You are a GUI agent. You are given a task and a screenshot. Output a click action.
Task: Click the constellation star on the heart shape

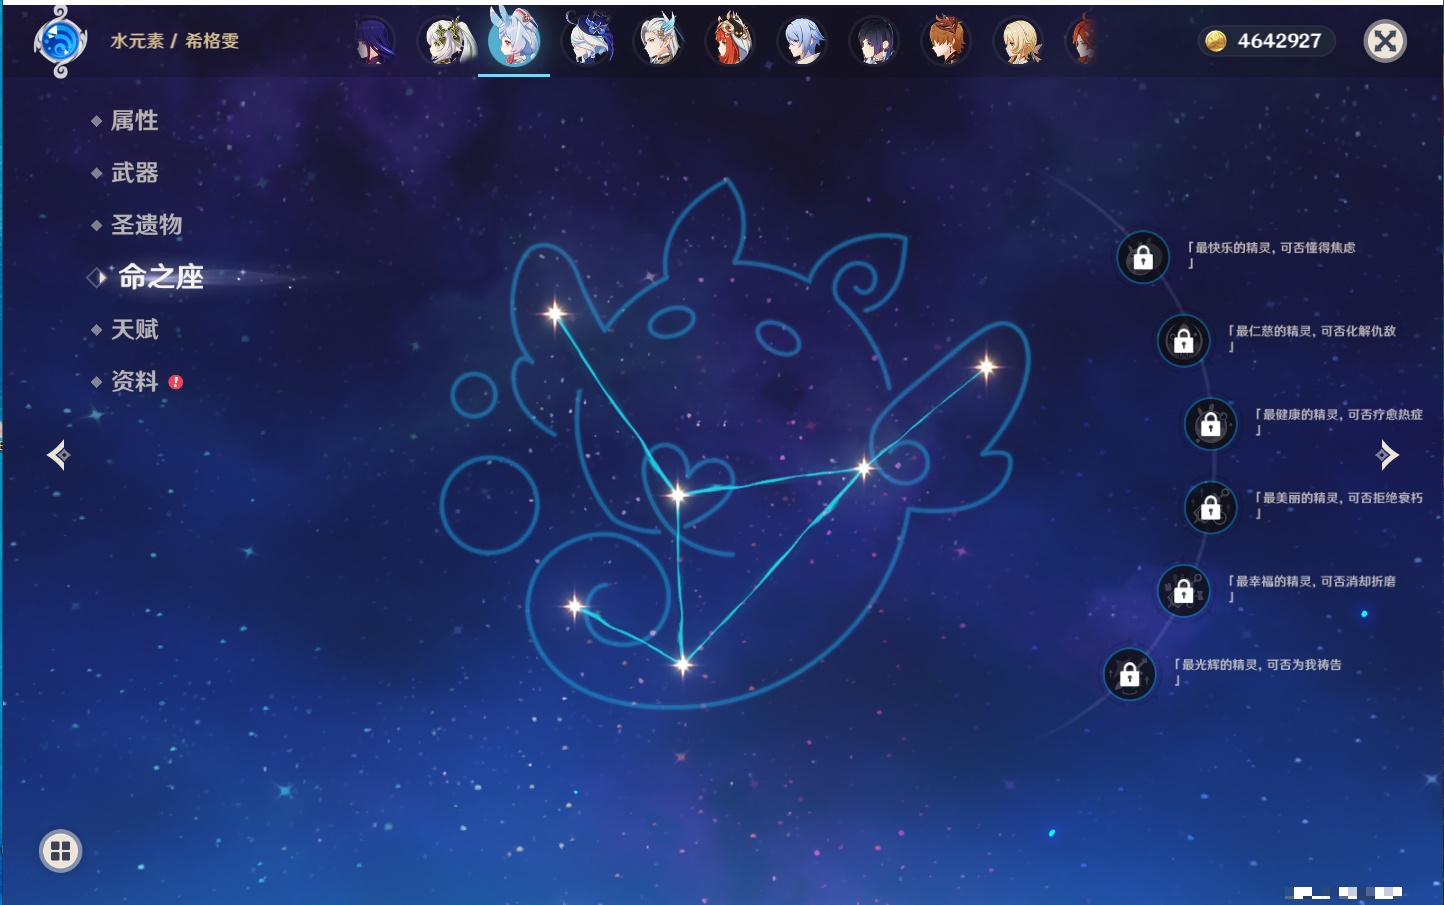(x=678, y=494)
